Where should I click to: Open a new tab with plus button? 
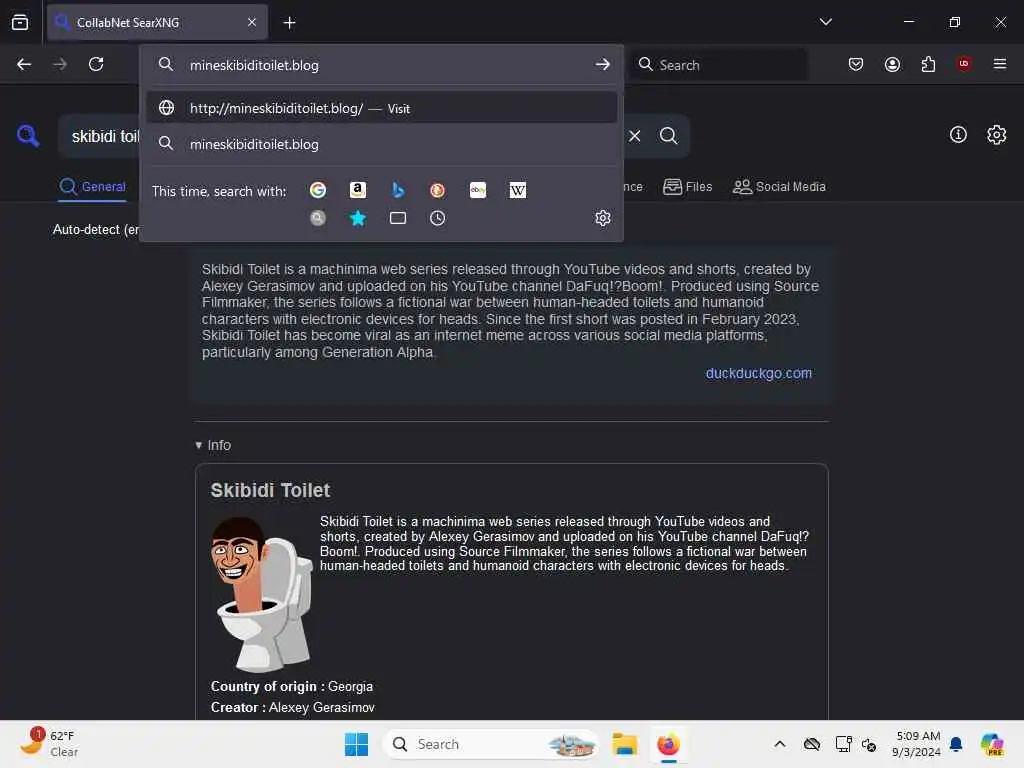coord(289,23)
